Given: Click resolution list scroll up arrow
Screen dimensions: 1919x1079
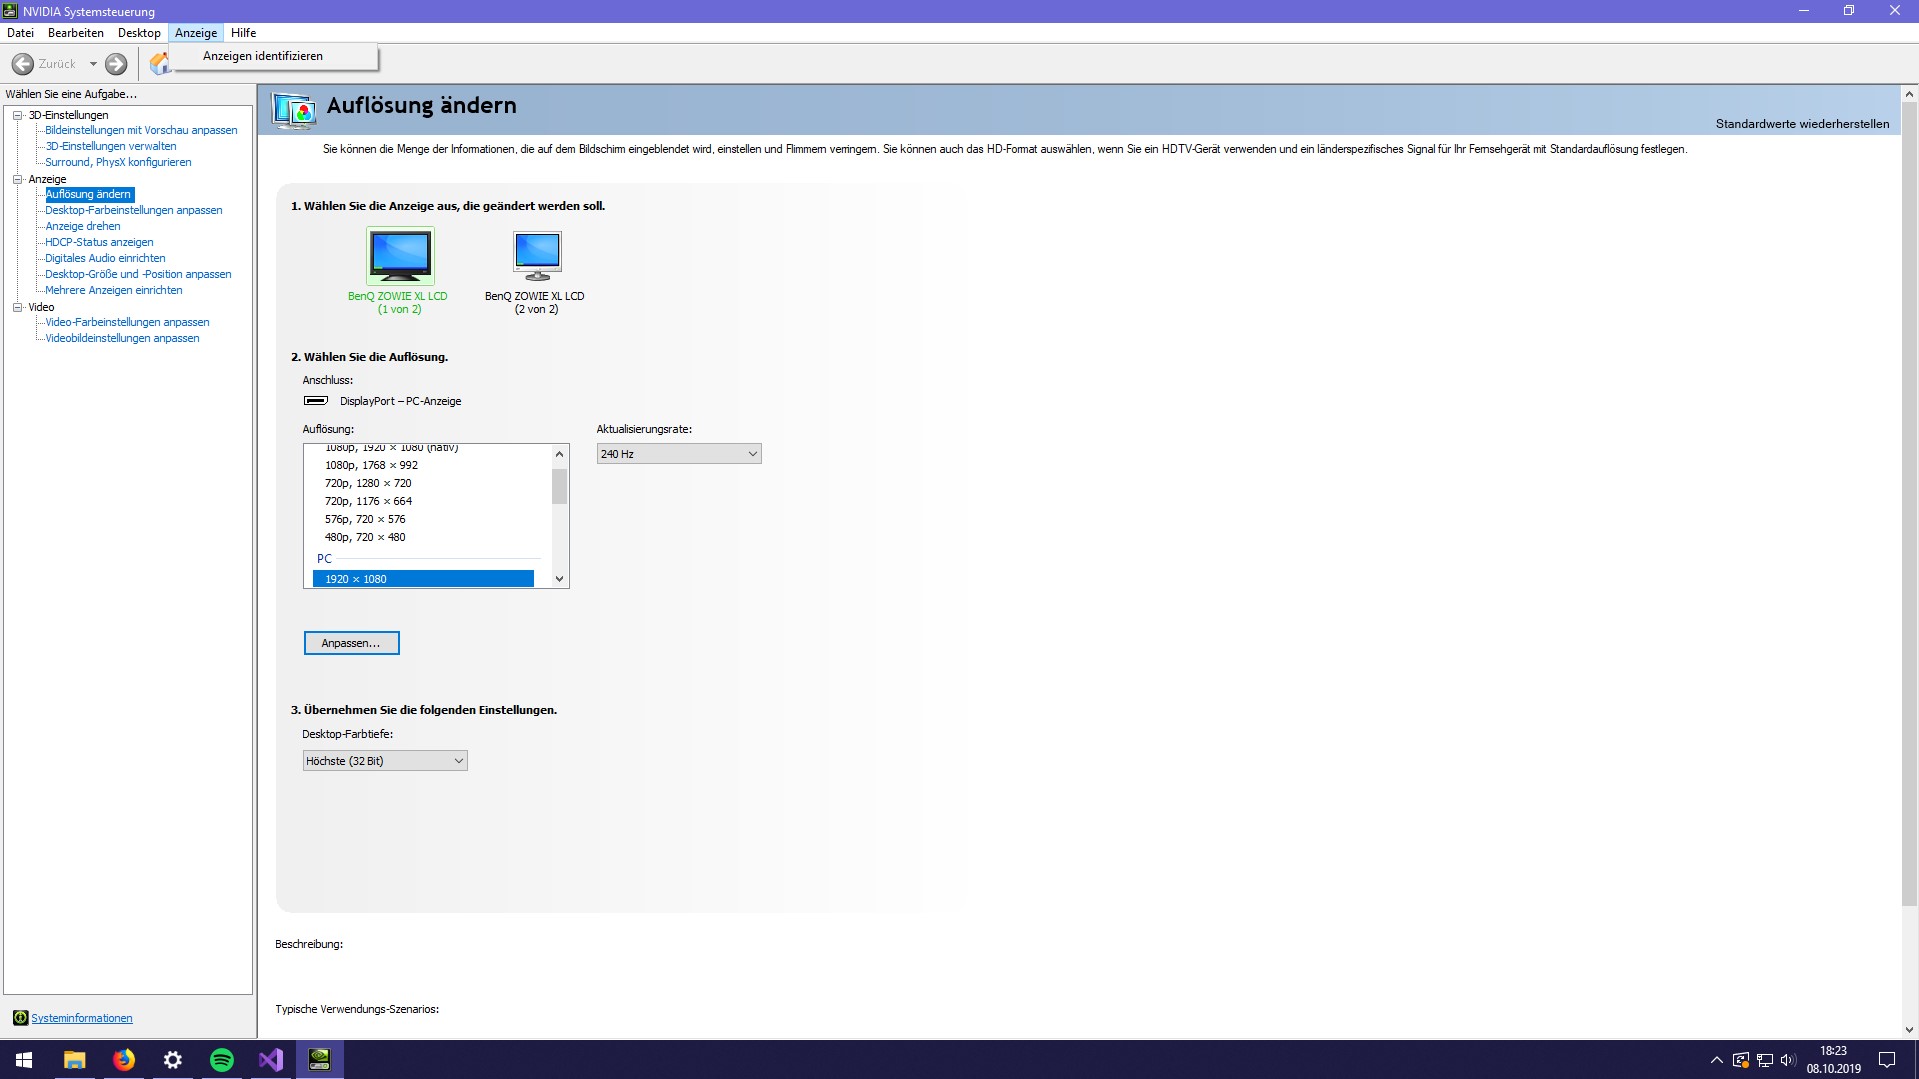Looking at the screenshot, I should 559,454.
